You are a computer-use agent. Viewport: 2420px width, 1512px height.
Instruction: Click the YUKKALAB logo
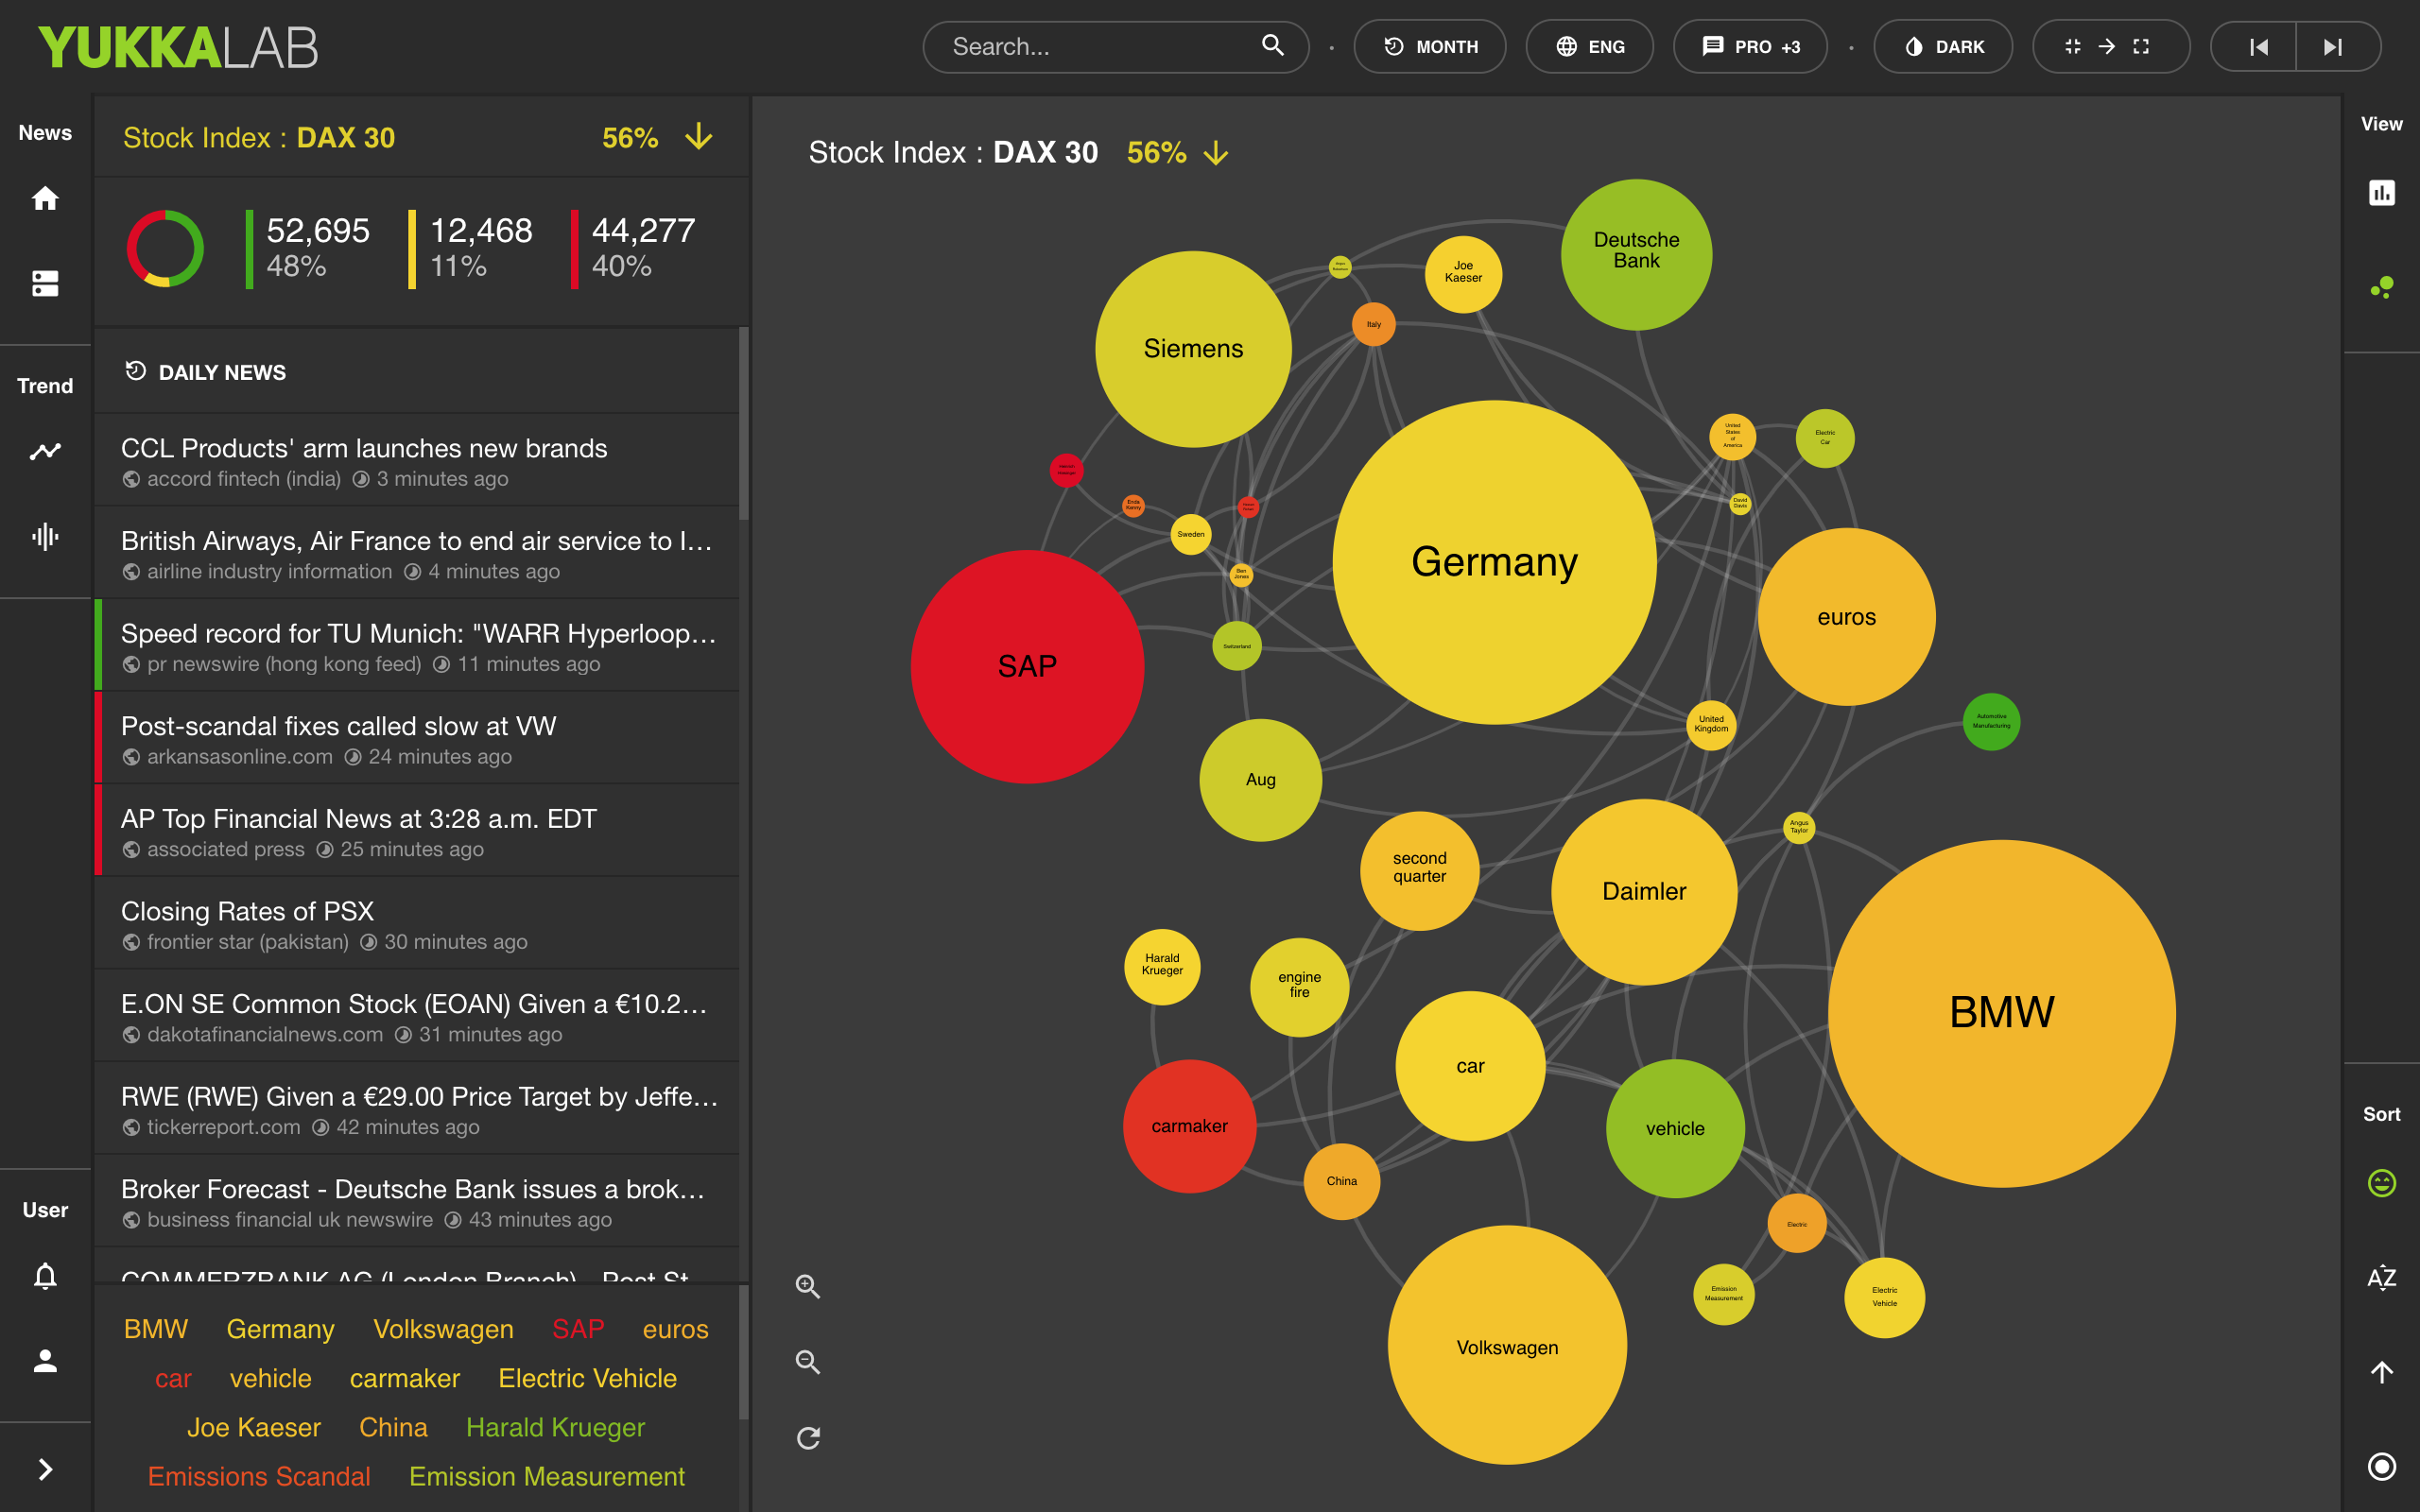178,47
